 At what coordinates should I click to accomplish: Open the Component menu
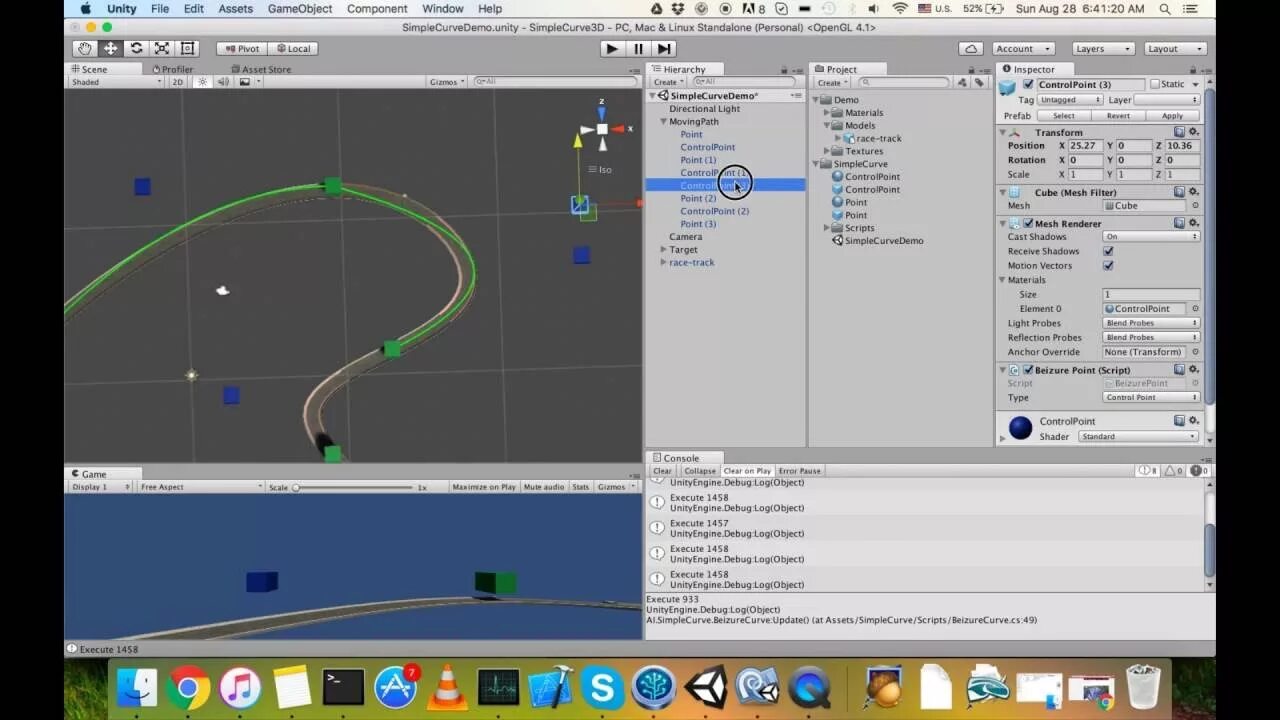pyautogui.click(x=377, y=9)
